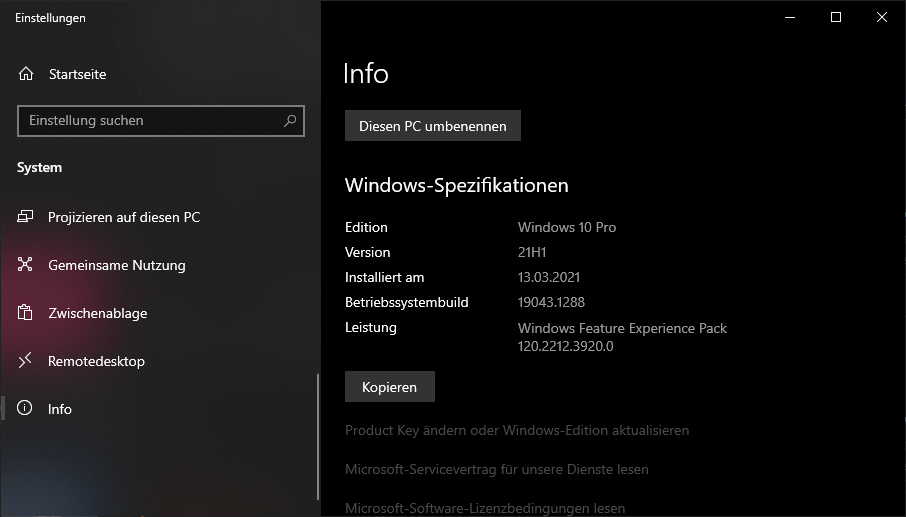The height and width of the screenshot is (517, 906).
Task: Click the Info circle icon in sidebar
Action: (x=25, y=408)
